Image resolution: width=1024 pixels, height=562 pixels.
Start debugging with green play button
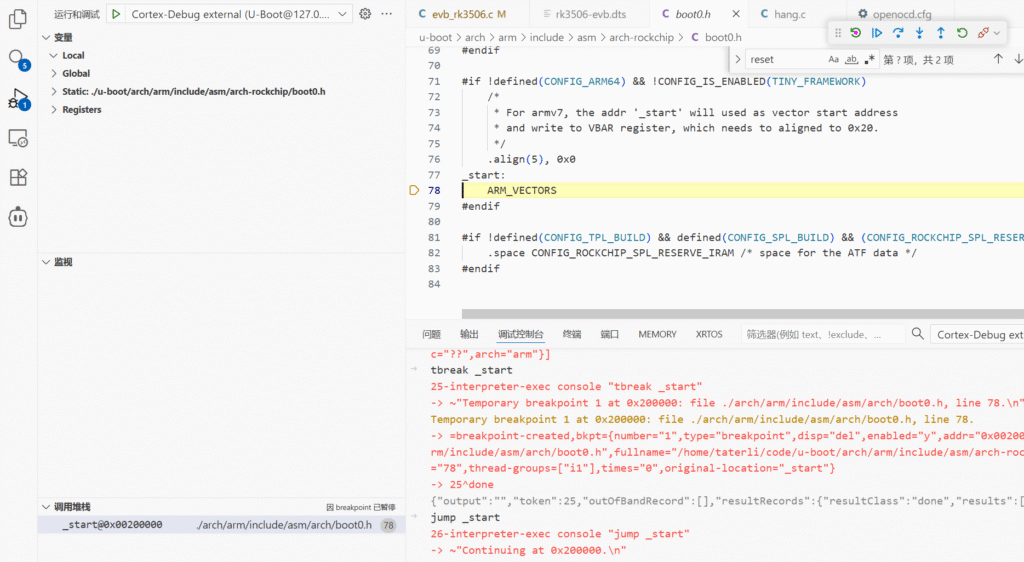click(116, 14)
